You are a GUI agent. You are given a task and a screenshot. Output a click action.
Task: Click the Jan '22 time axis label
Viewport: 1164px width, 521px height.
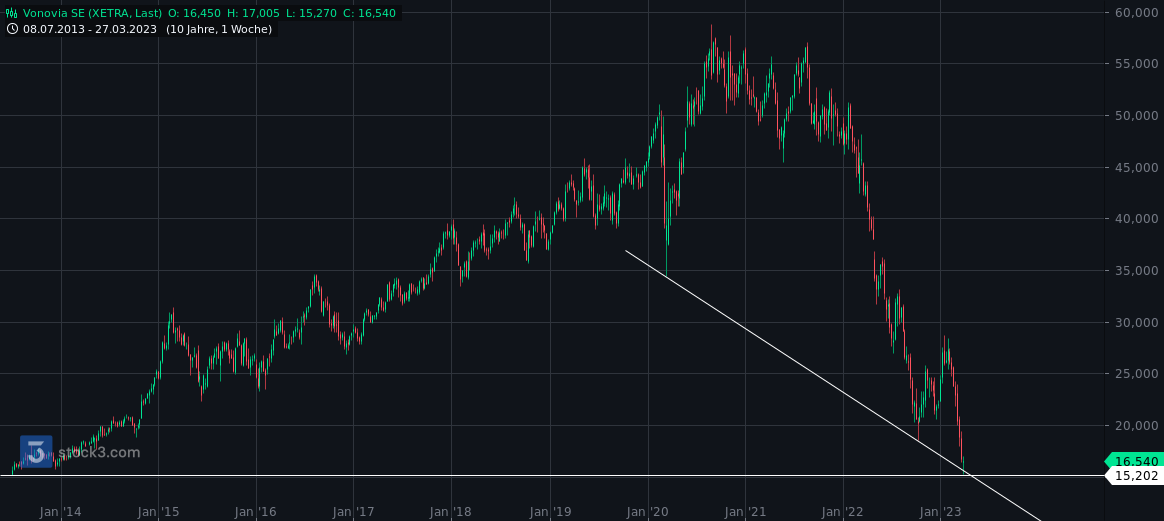(x=843, y=511)
